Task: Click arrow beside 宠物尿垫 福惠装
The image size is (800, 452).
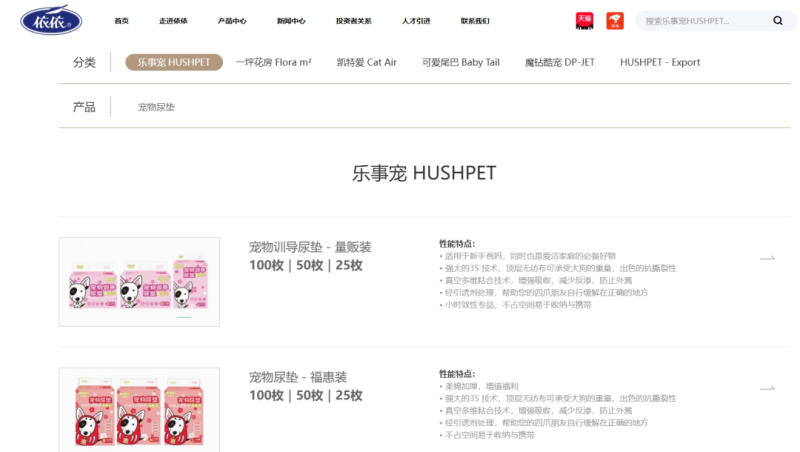Action: coord(767,388)
